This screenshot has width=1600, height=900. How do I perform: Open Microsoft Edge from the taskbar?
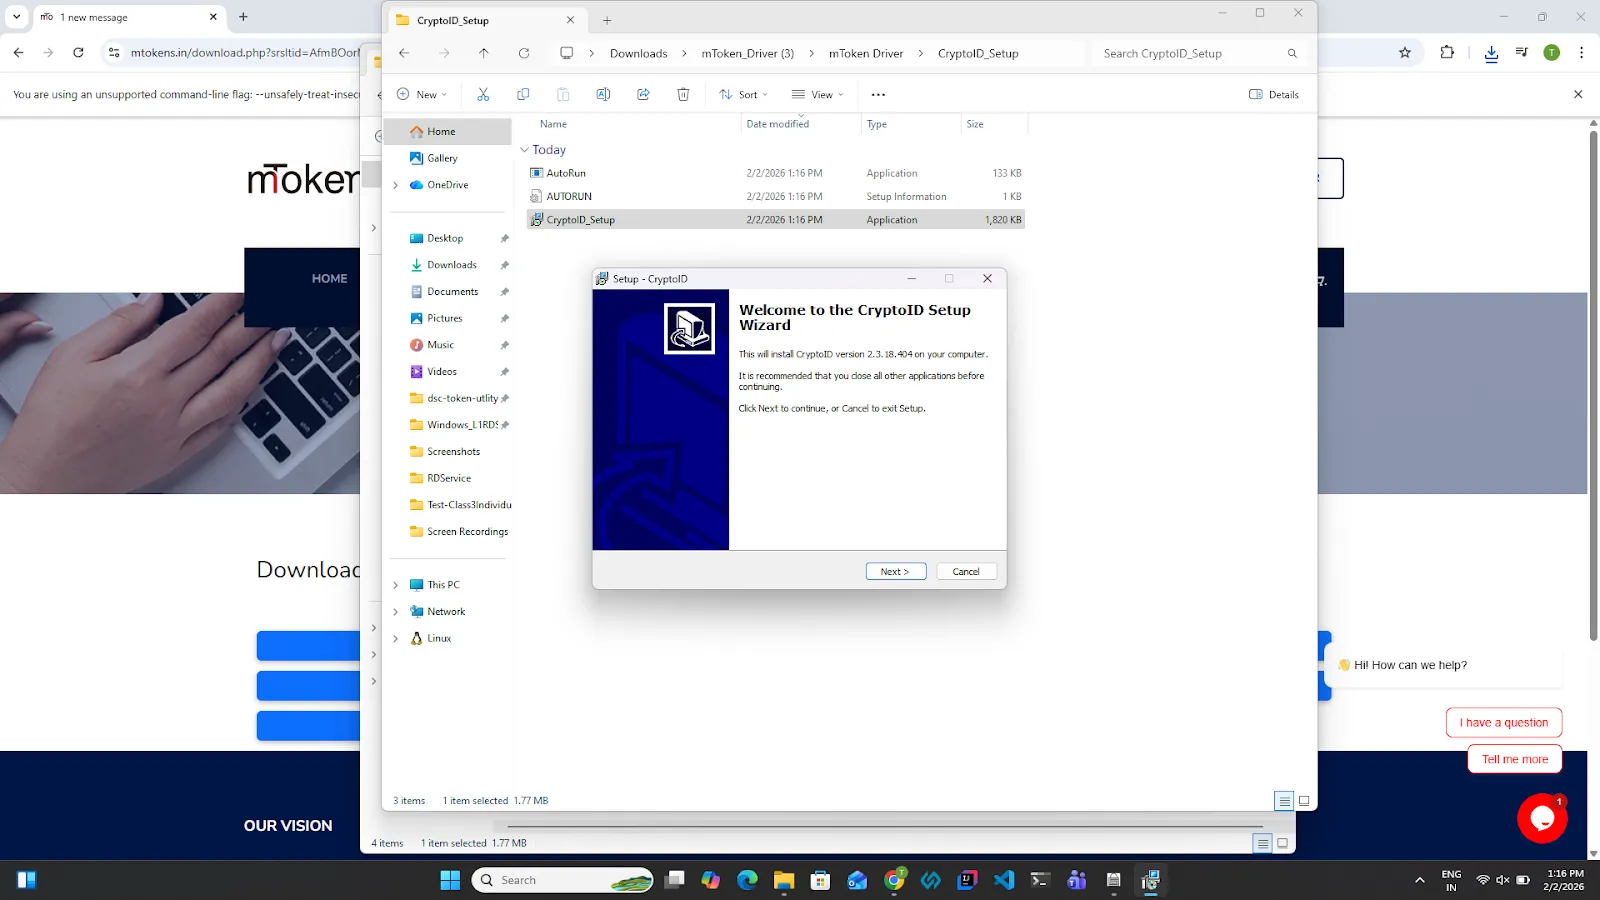coord(747,880)
